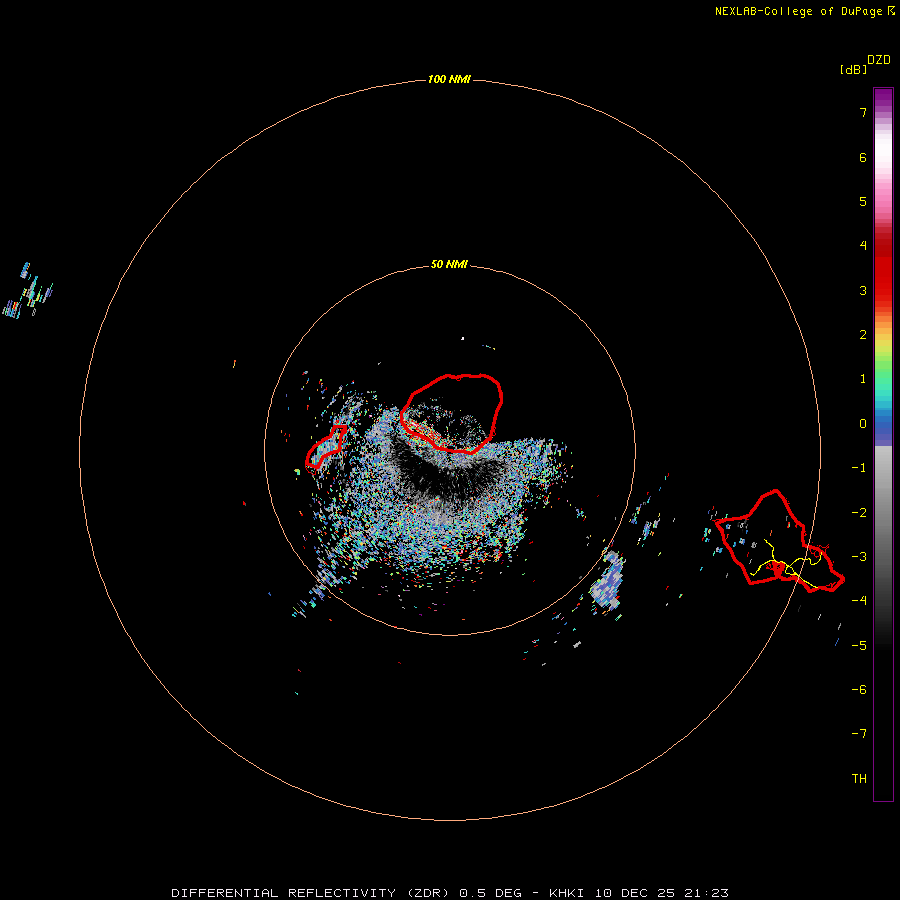Click the [dB] units label

click(x=853, y=69)
